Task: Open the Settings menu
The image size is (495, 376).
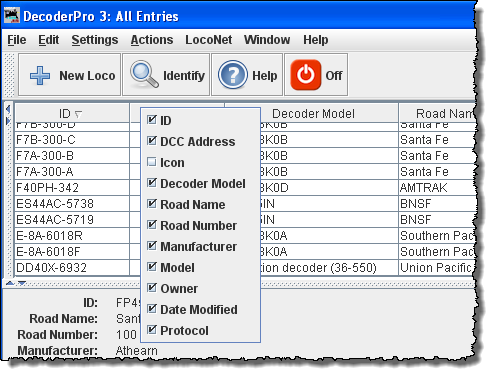Action: click(95, 40)
